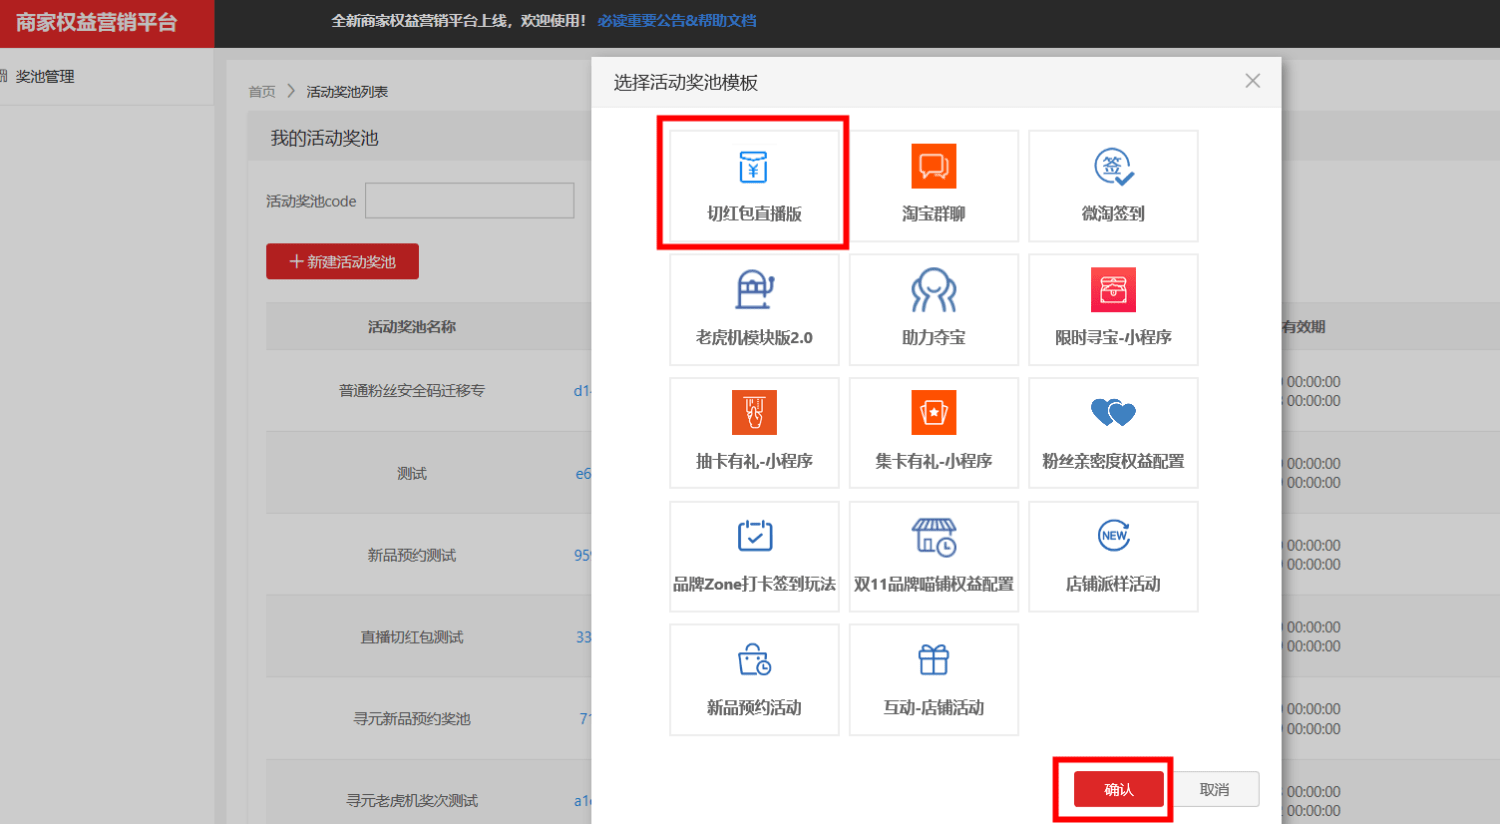Screen dimensions: 1500x824
Task: Open 奖池管理 in the sidebar menu
Action: pos(45,77)
